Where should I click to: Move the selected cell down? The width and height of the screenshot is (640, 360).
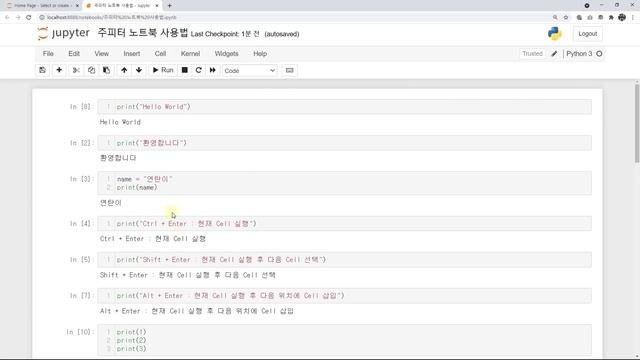click(139, 70)
